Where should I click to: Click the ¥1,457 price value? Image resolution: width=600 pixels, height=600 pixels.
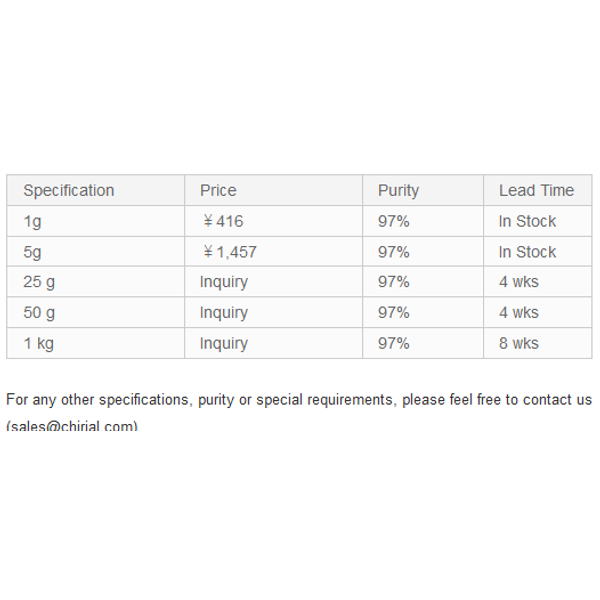(230, 252)
